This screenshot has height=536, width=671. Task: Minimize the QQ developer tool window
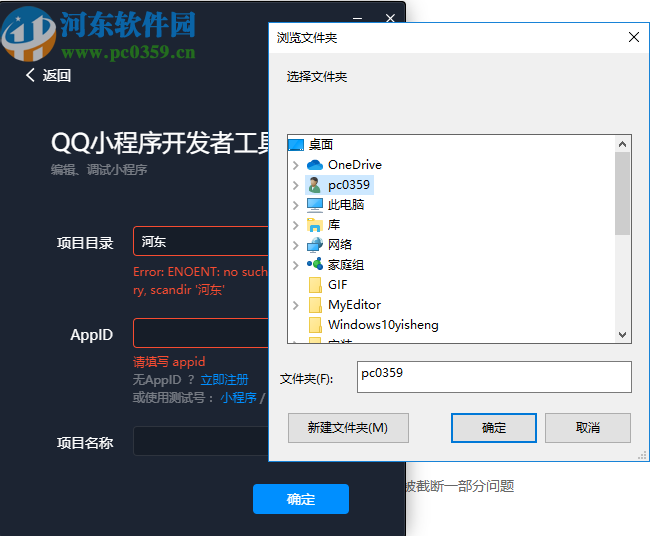(x=357, y=18)
